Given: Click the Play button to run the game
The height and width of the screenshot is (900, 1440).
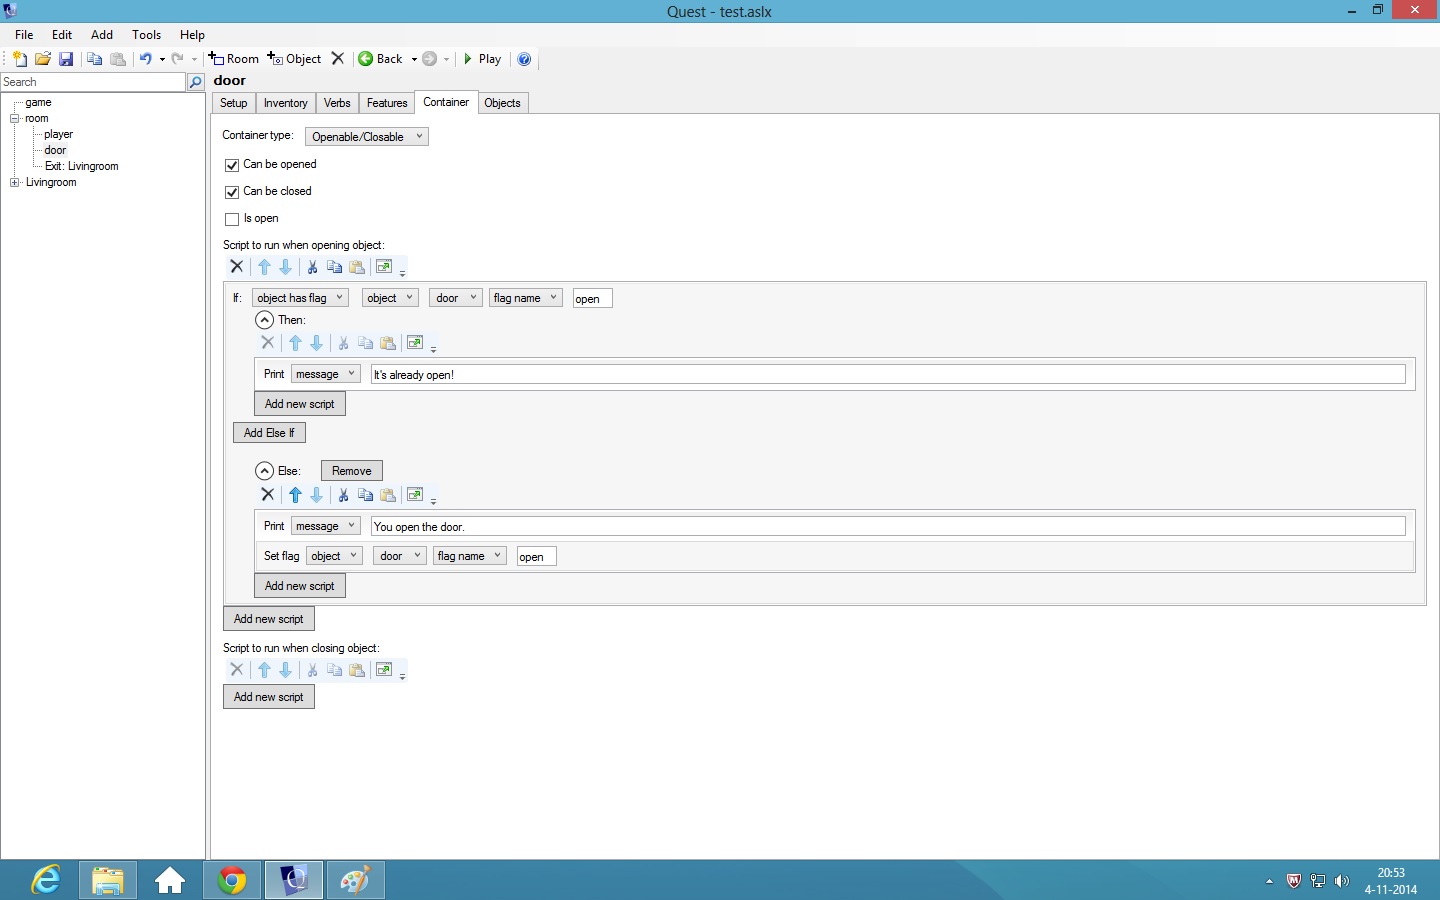Looking at the screenshot, I should point(481,59).
